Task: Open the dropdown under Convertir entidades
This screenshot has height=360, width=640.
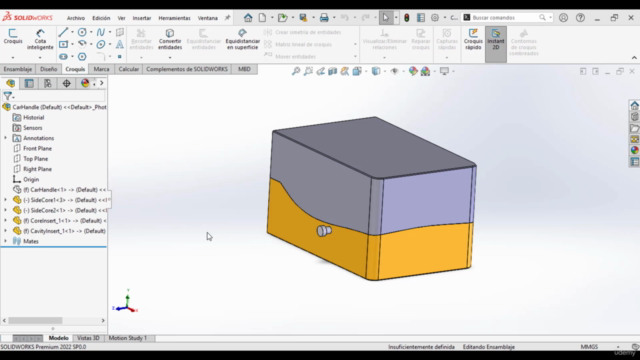Action: tap(170, 58)
